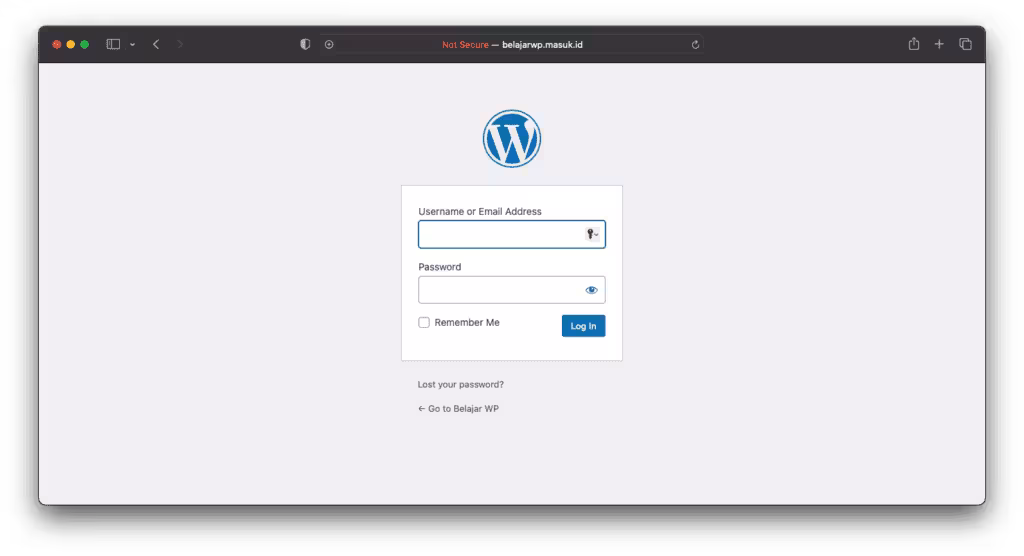
Task: Open the Share menu
Action: coord(914,44)
